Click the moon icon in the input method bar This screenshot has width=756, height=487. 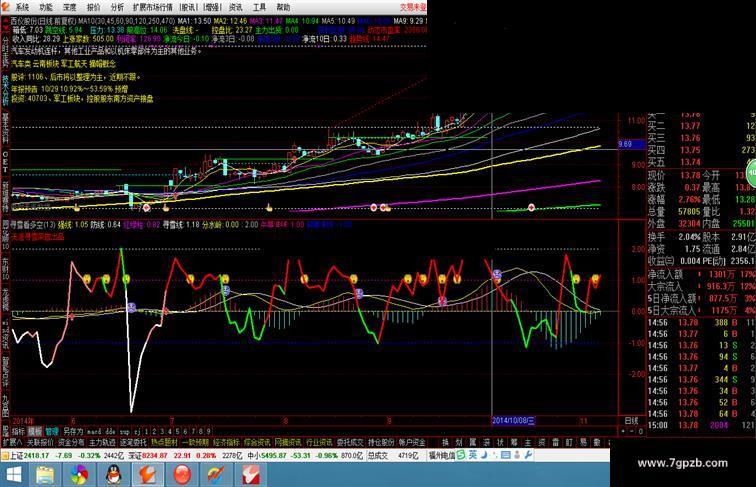point(484,455)
